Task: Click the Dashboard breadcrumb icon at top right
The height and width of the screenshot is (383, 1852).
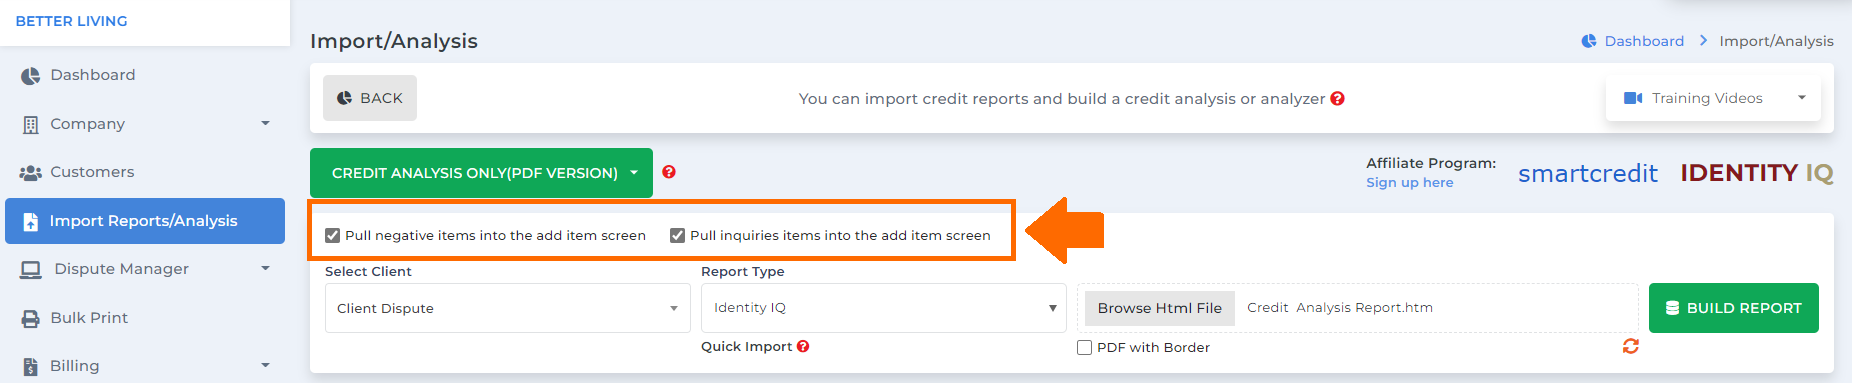Action: [x=1589, y=41]
